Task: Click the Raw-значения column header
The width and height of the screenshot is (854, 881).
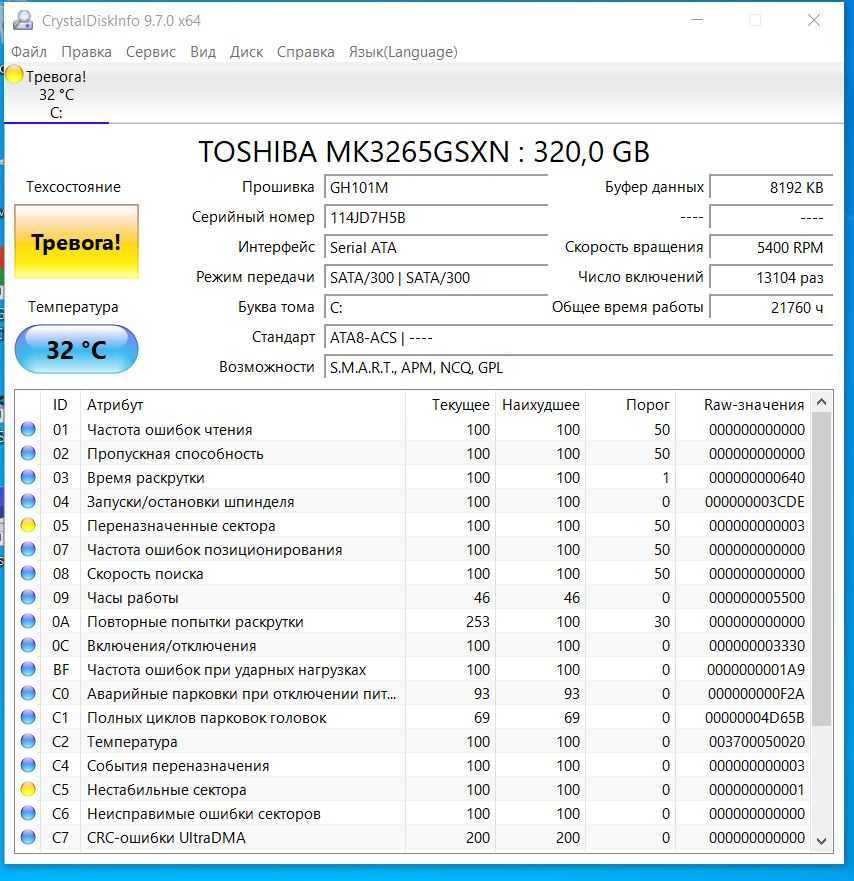Action: tap(743, 405)
